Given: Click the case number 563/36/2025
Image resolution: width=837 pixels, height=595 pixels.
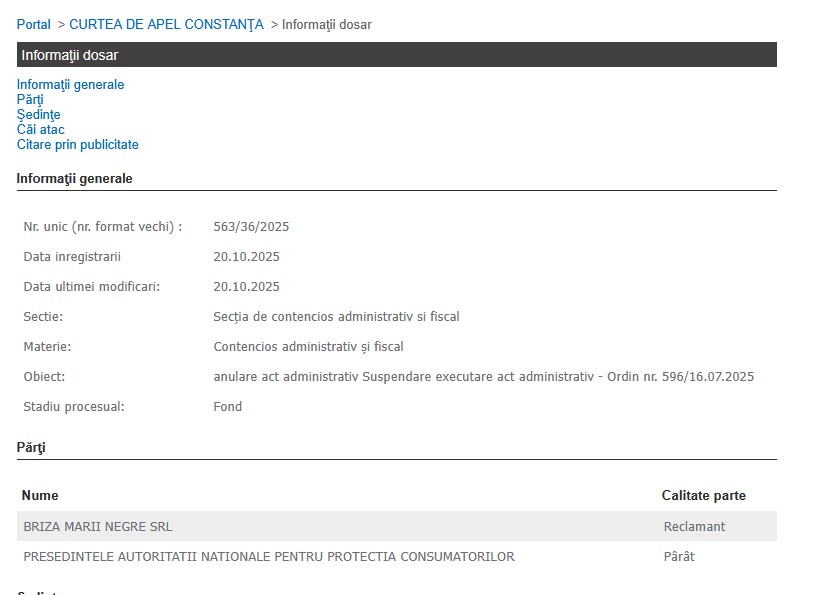Looking at the screenshot, I should (x=251, y=227).
